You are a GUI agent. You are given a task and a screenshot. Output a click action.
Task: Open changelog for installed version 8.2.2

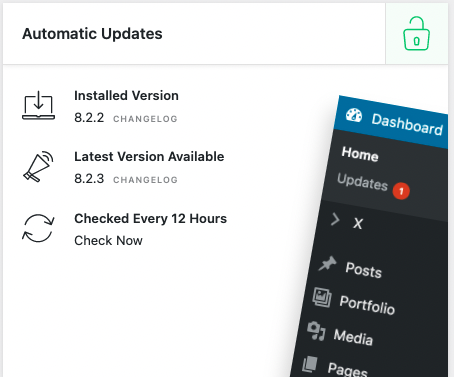tap(145, 119)
